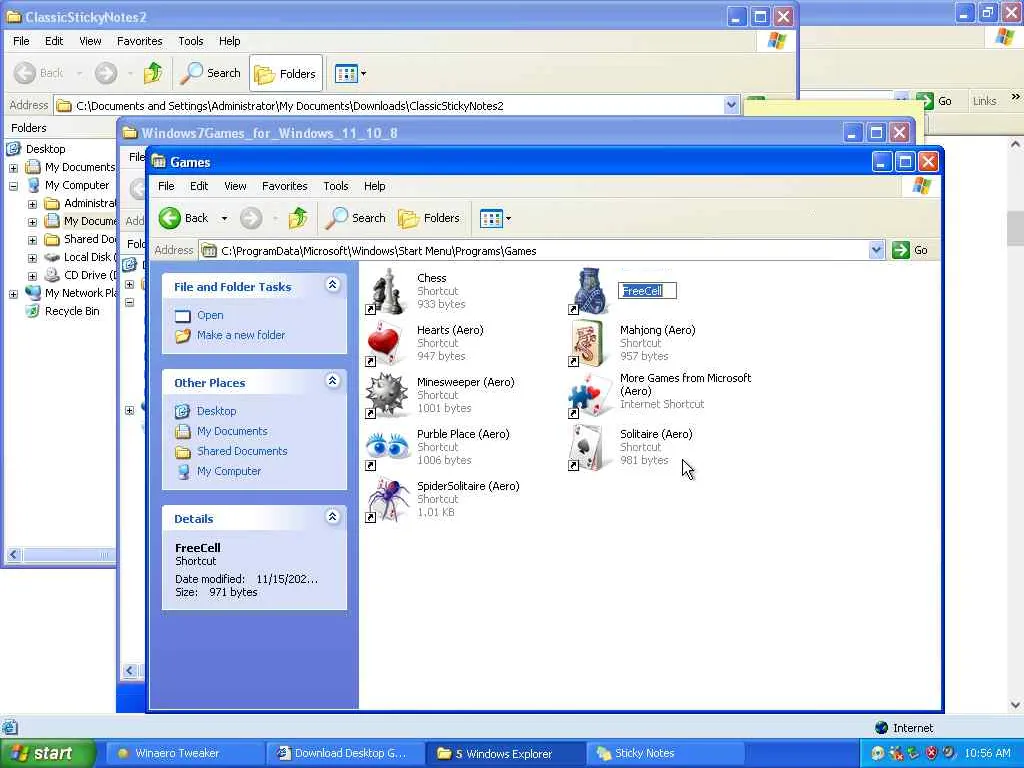Click the FreeCell rename text box

coord(647,291)
